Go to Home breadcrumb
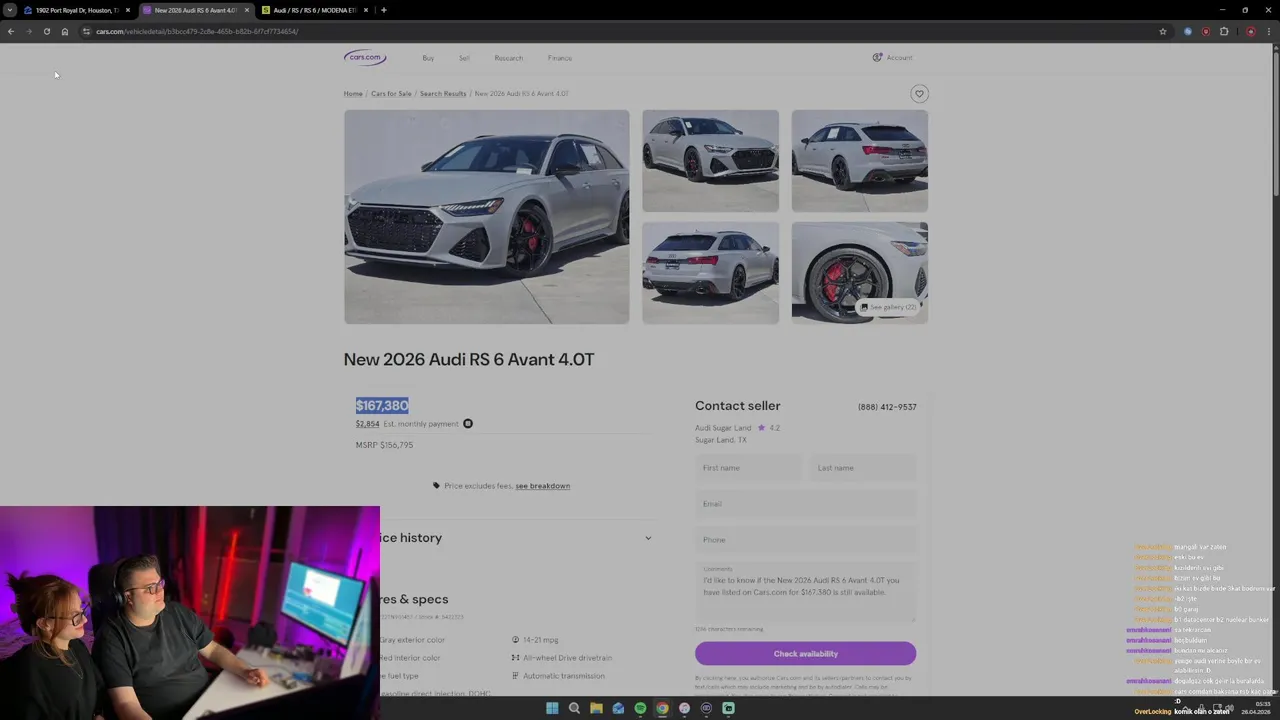Screen dimensions: 1280x720 [x=353, y=94]
